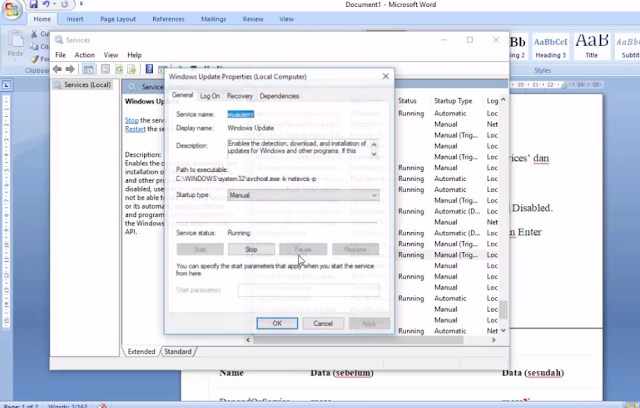Click the Start button in properties dialog
The image size is (640, 408).
[200, 249]
